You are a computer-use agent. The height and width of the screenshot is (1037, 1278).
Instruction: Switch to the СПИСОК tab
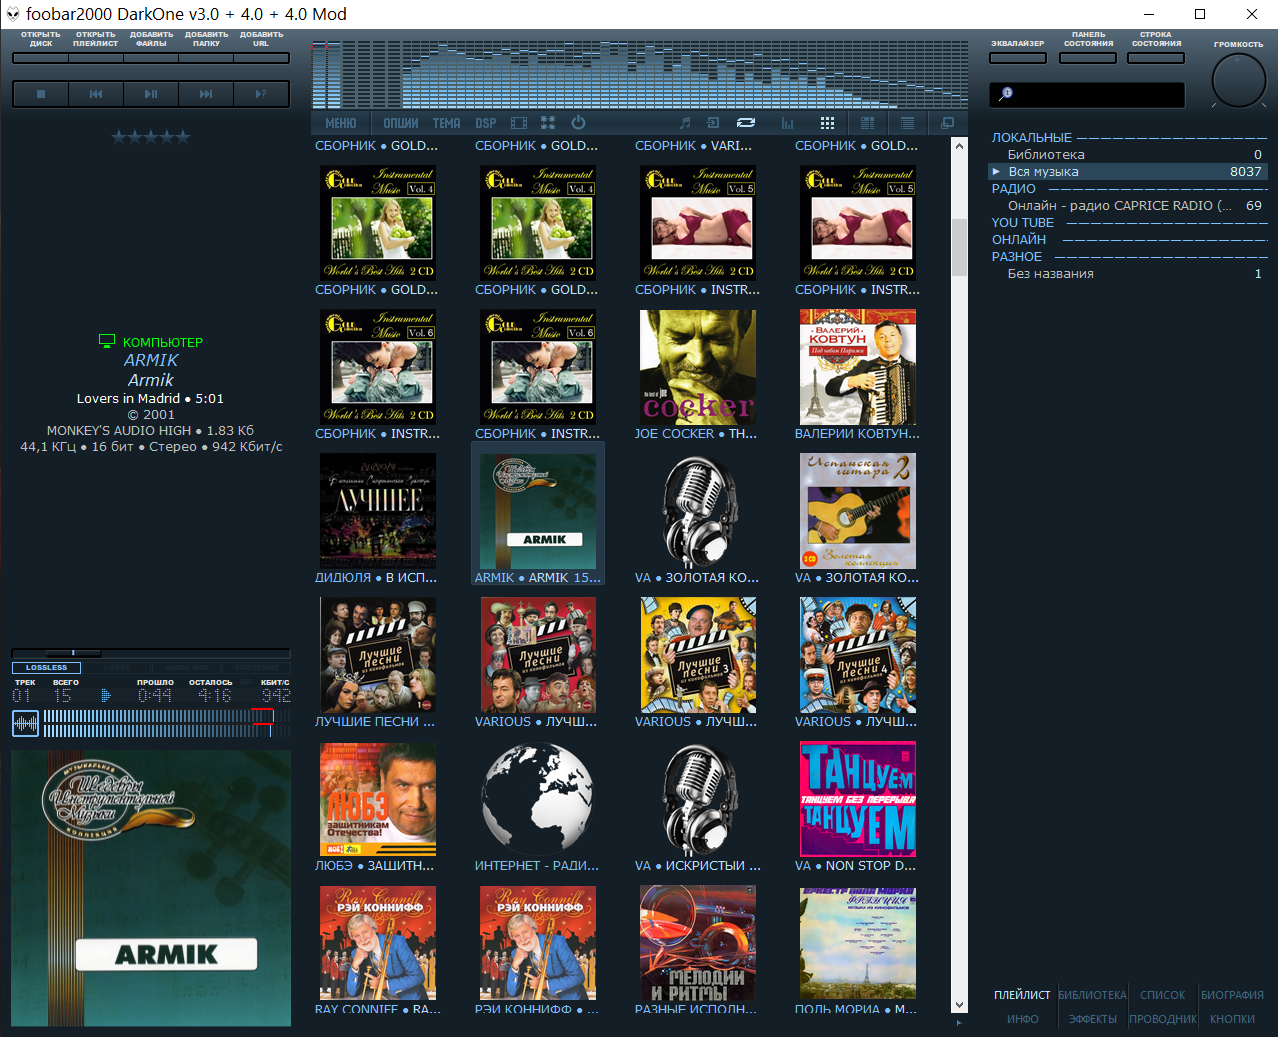(x=1163, y=995)
